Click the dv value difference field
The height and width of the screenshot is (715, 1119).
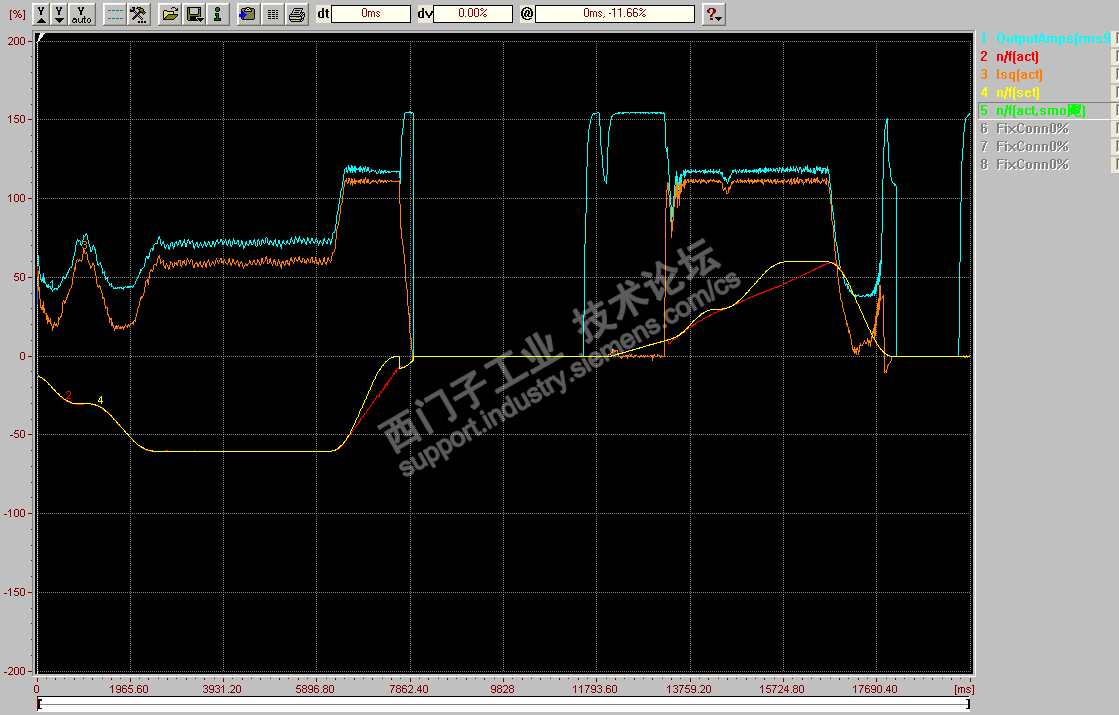(473, 14)
